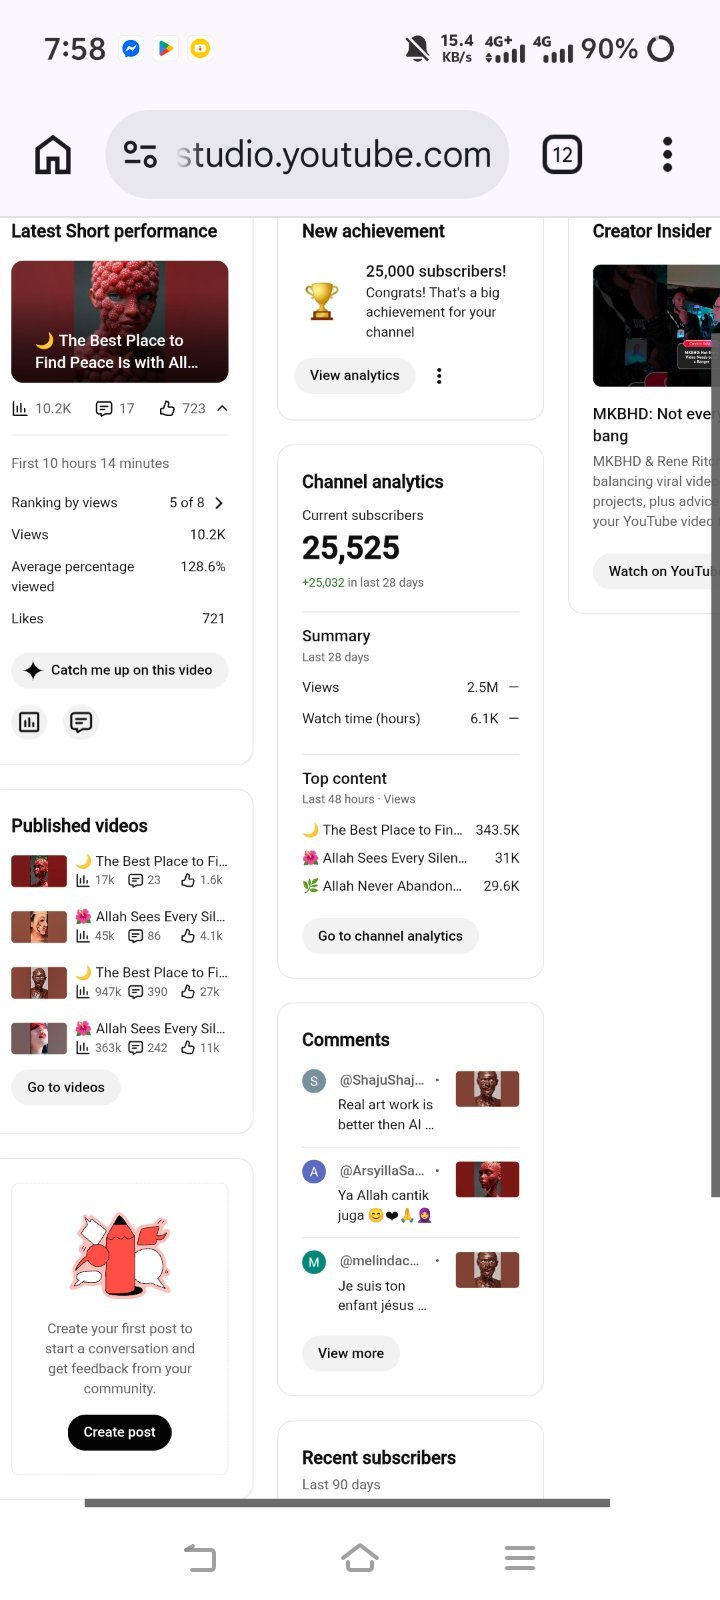The width and height of the screenshot is (720, 1600).
Task: Open the tab switcher showing 12 tabs
Action: pyautogui.click(x=562, y=155)
